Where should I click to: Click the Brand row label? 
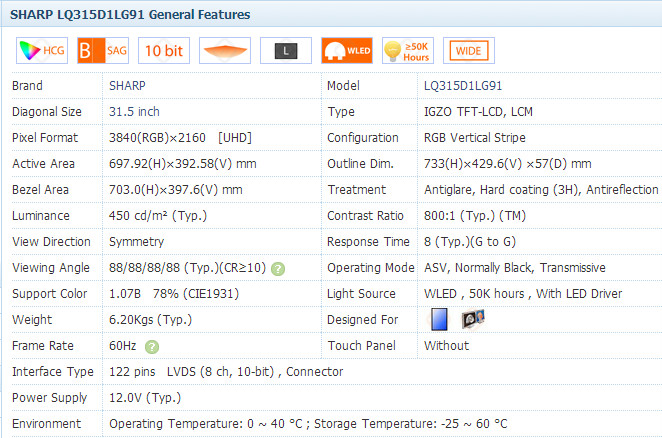pos(27,86)
